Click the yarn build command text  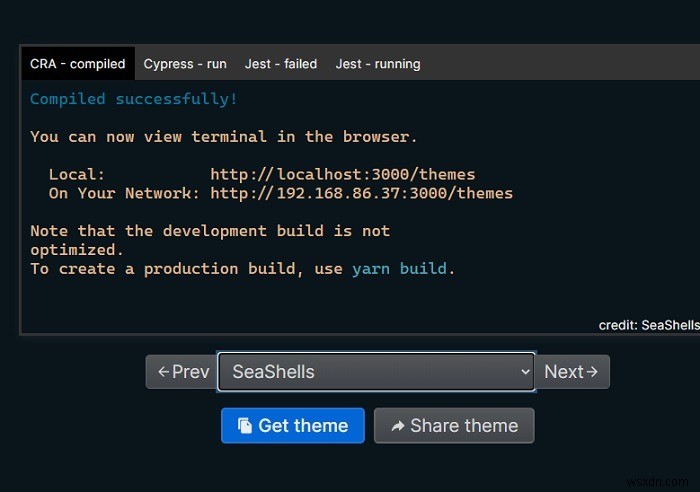point(399,269)
